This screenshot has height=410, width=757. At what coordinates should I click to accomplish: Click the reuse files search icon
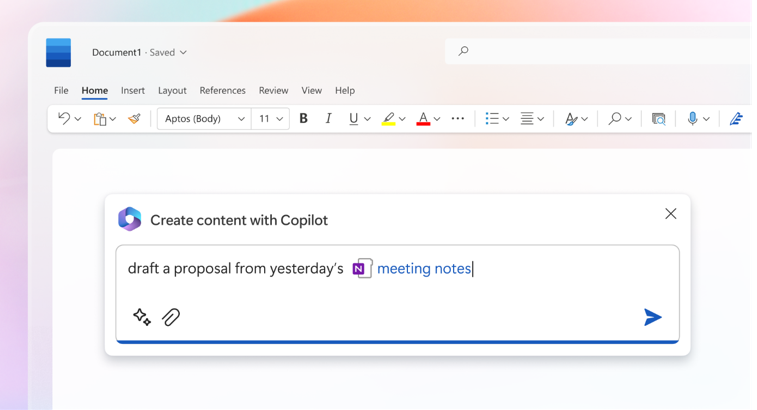tap(659, 119)
